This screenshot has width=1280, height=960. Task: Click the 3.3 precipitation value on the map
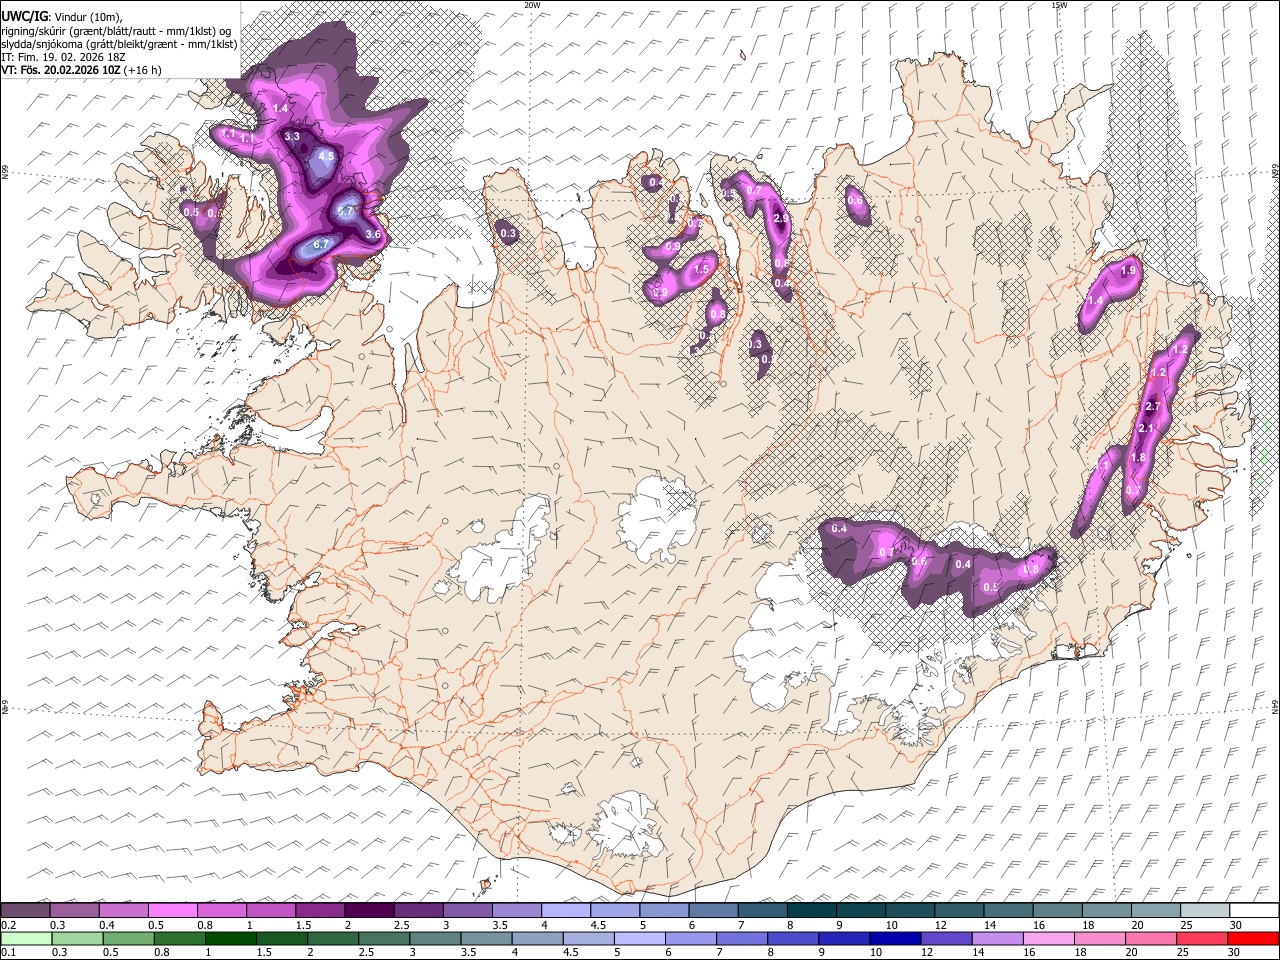(x=292, y=136)
